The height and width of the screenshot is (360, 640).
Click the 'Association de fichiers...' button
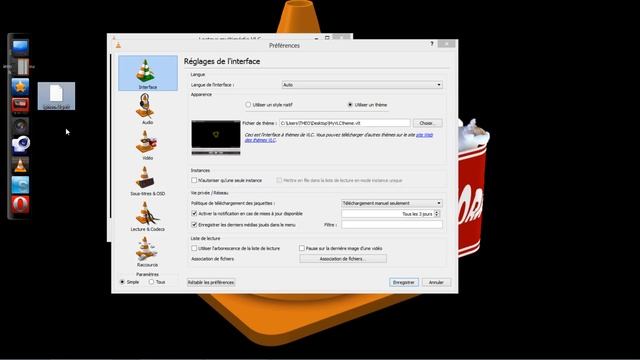tap(343, 259)
